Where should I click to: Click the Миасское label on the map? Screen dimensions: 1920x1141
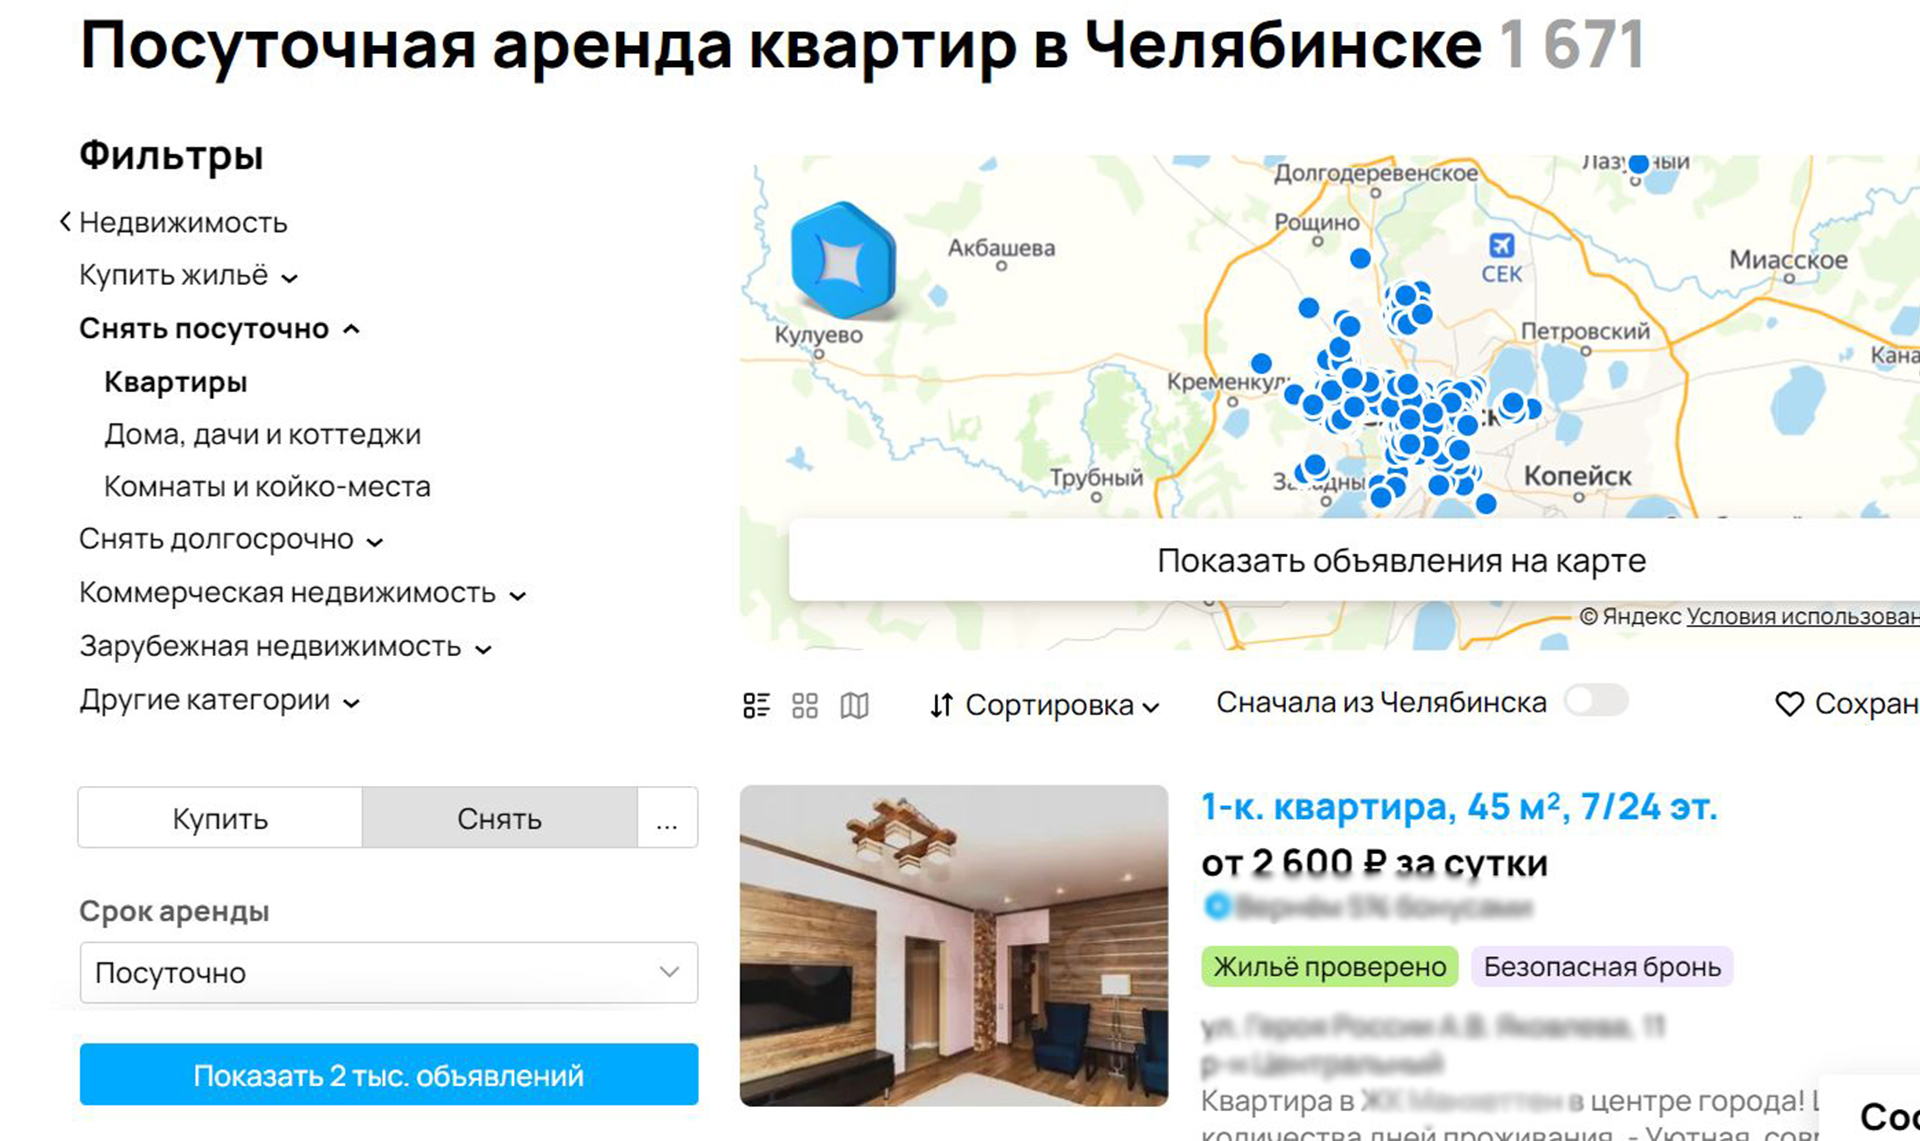pyautogui.click(x=1788, y=260)
